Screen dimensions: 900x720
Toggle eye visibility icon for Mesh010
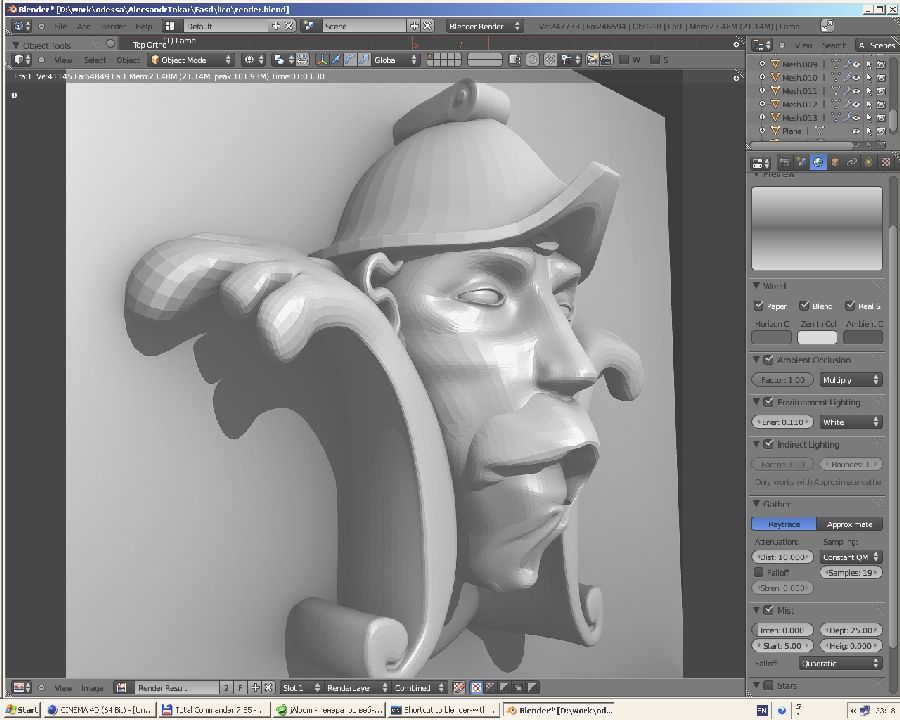click(855, 77)
